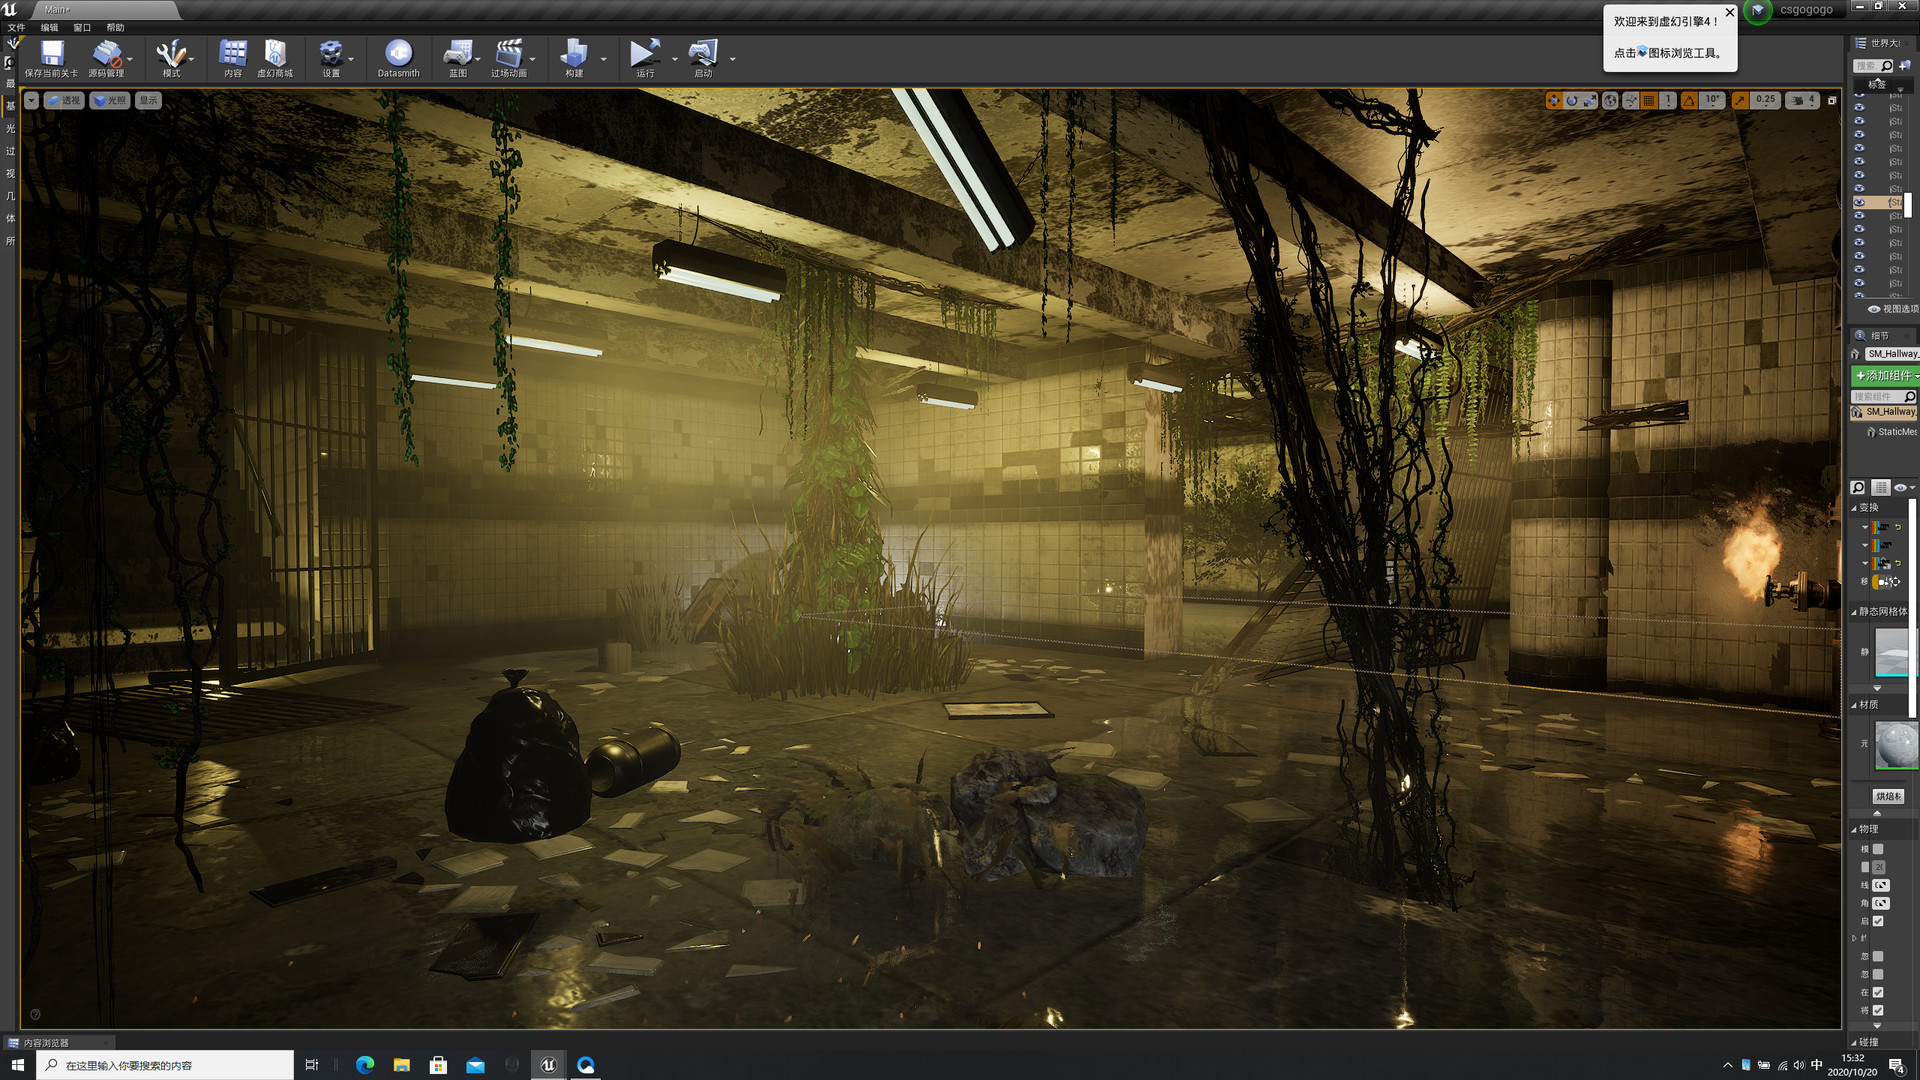This screenshot has height=1080, width=1920.
Task: Expand the Settings (设置) dropdown arrow
Action: pyautogui.click(x=351, y=60)
